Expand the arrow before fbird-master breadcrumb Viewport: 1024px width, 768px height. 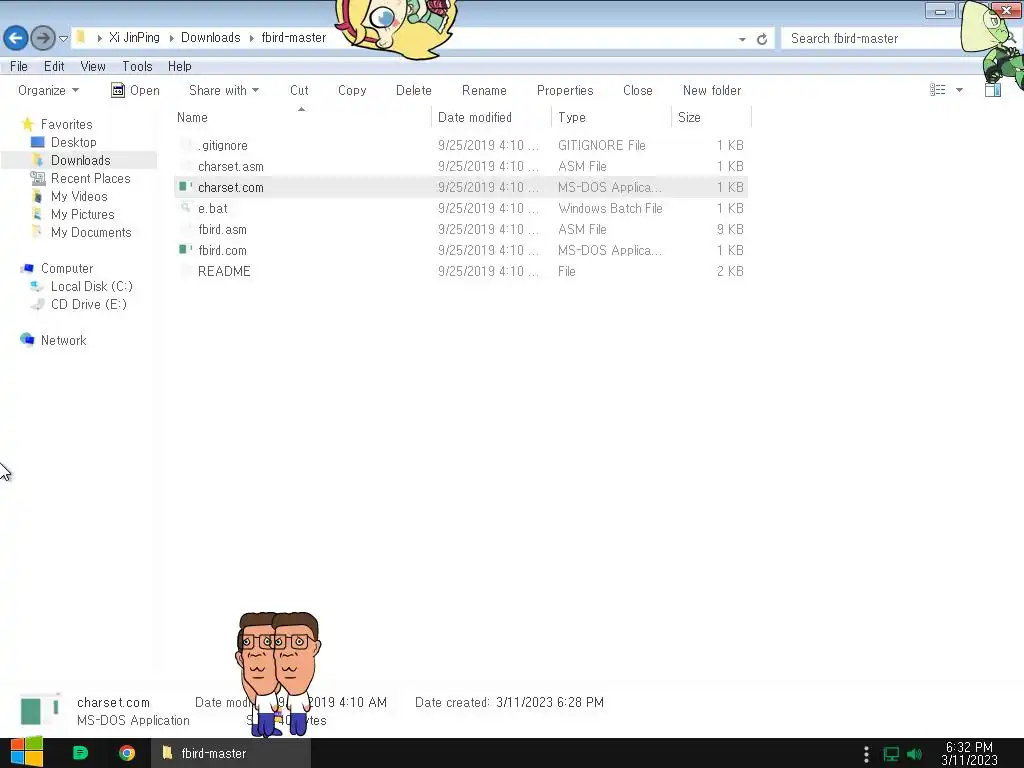coord(251,38)
